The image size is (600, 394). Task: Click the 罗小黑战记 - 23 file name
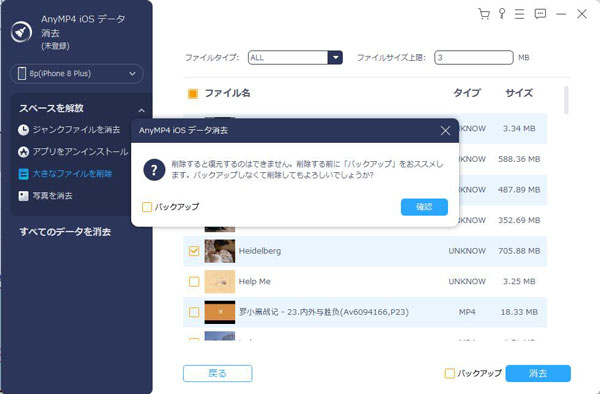[x=324, y=312]
